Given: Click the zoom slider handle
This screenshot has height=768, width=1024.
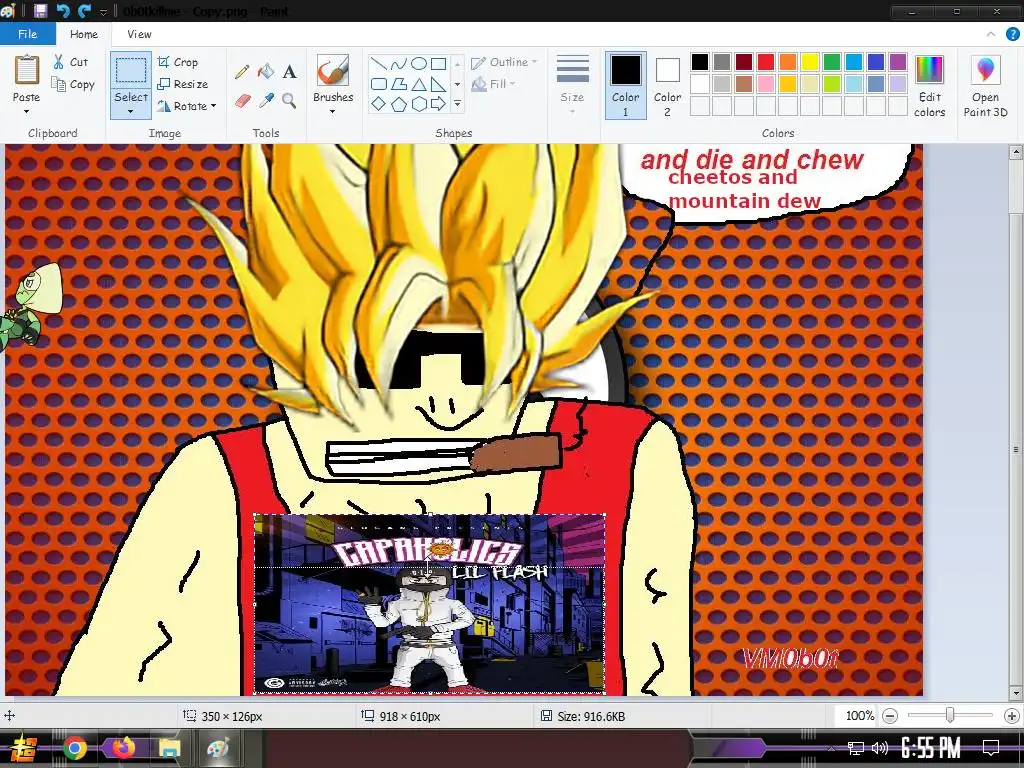Looking at the screenshot, I should pos(950,716).
